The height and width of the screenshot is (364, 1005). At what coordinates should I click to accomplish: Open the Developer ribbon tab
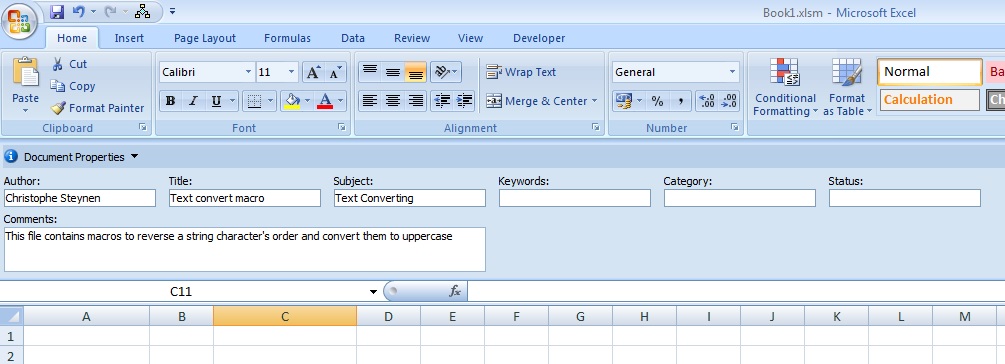pos(539,38)
